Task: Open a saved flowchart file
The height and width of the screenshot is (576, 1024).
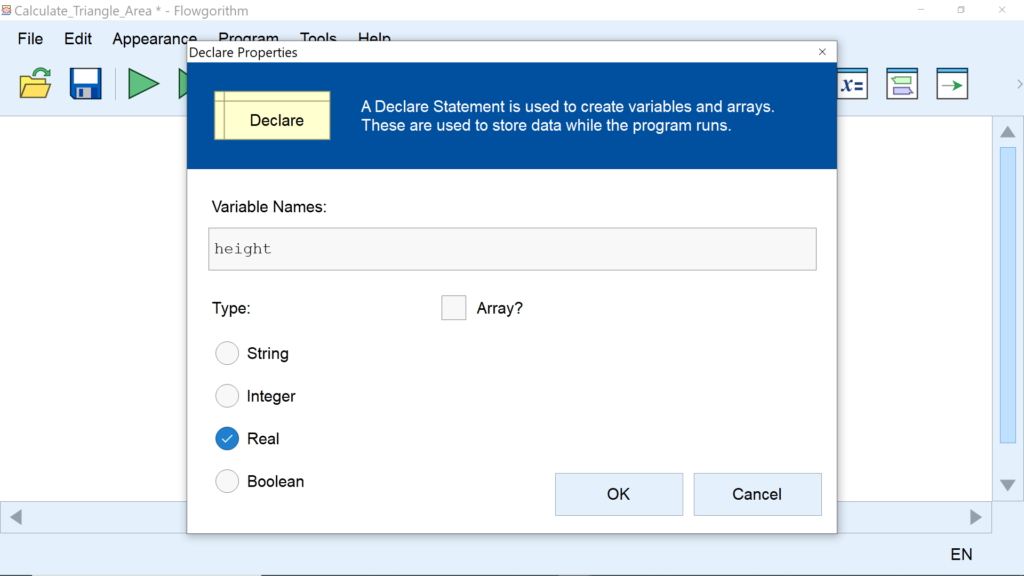Action: (x=34, y=84)
